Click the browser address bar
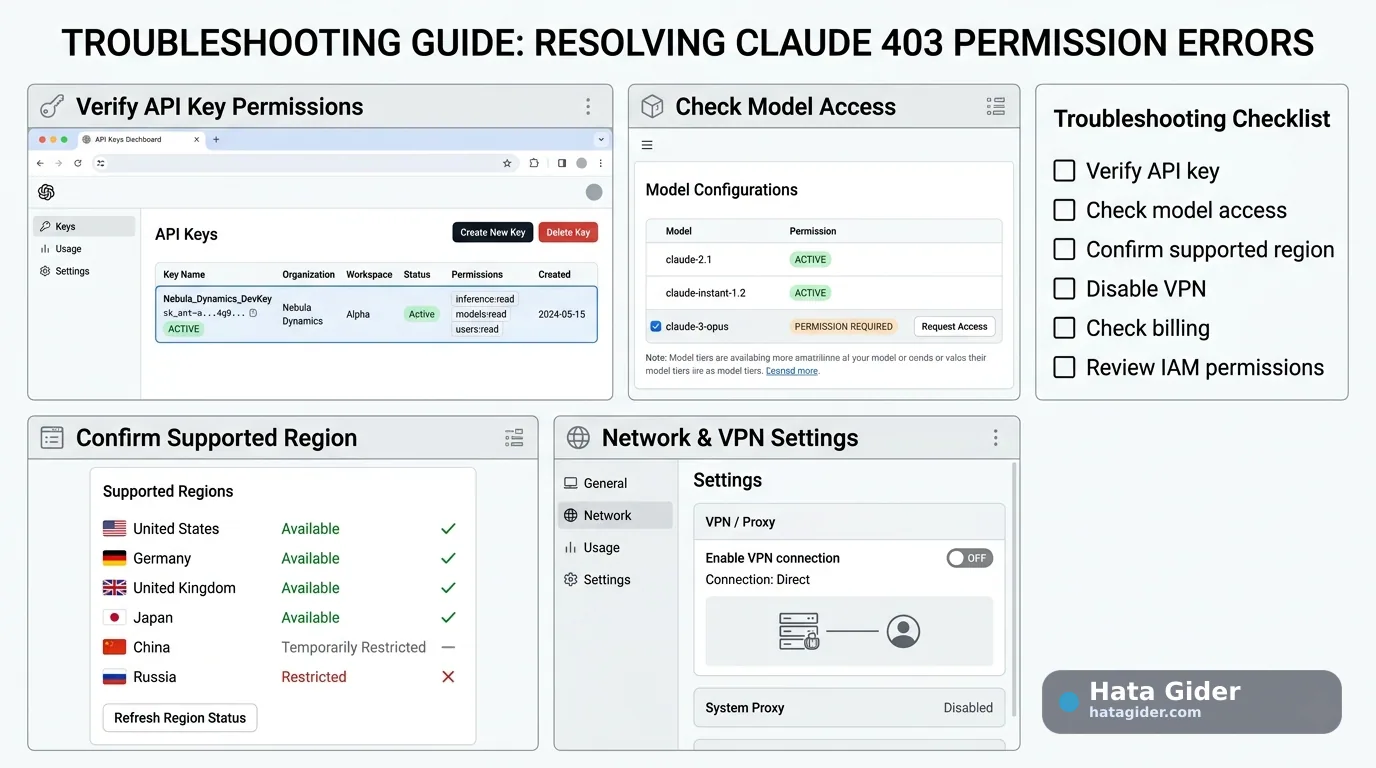The height and width of the screenshot is (768, 1376). [305, 163]
